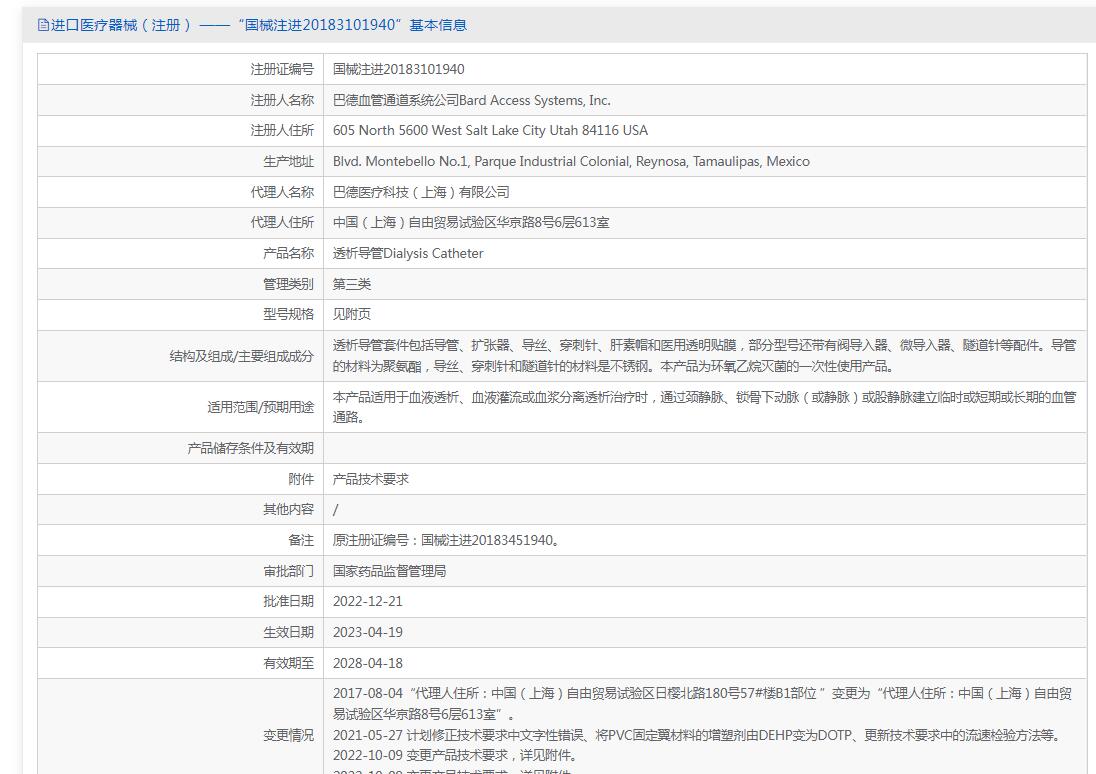Click the paragraph starting with 透析导管套件包括导管

coord(705,355)
